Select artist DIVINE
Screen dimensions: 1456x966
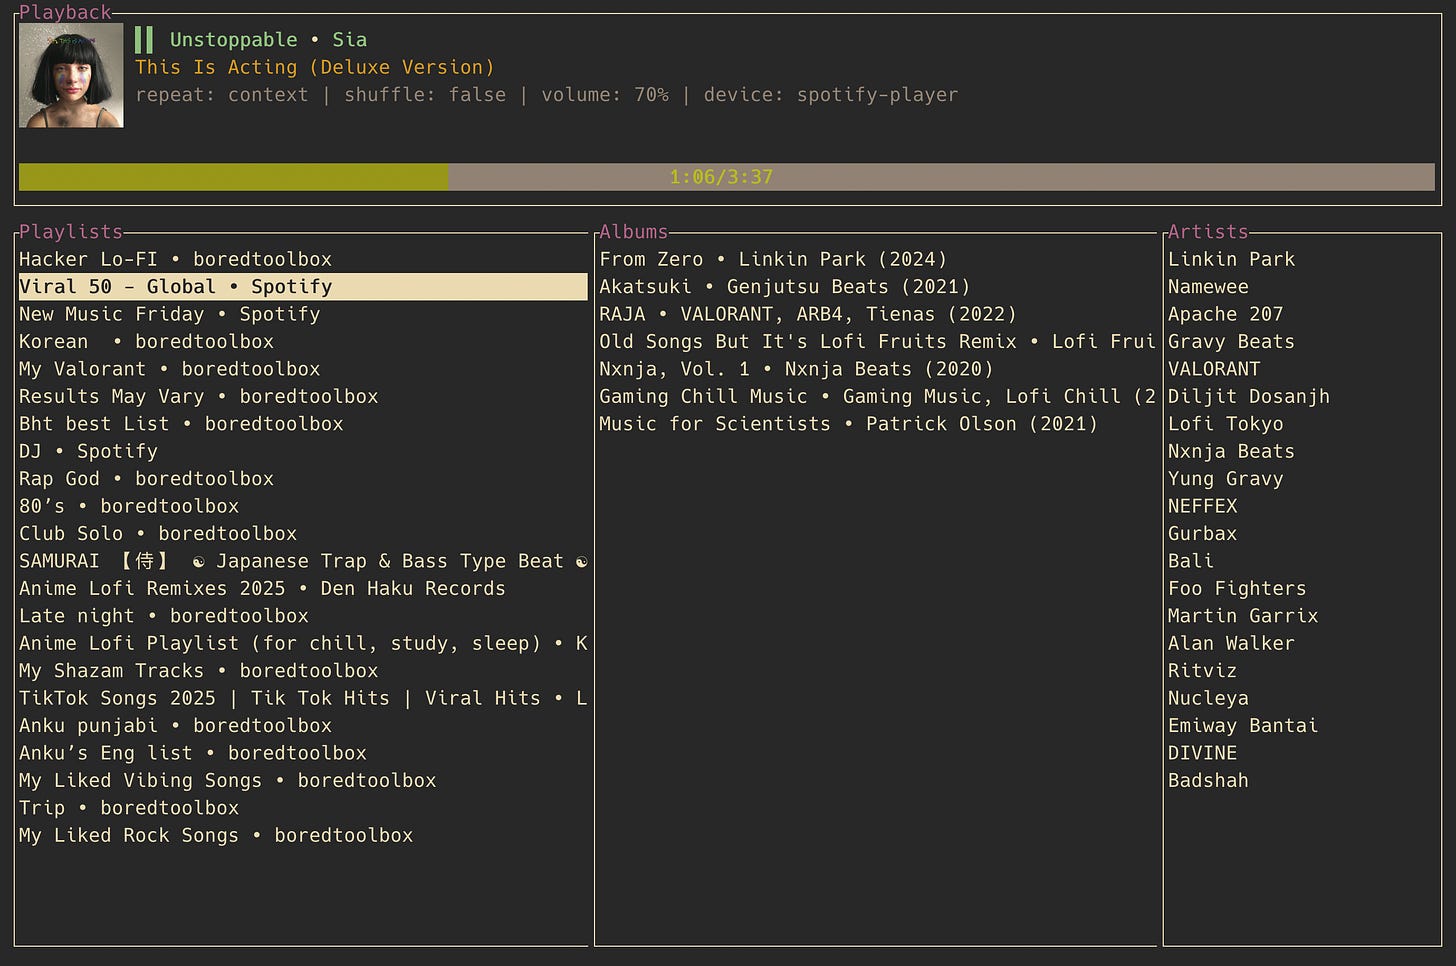tap(1202, 753)
